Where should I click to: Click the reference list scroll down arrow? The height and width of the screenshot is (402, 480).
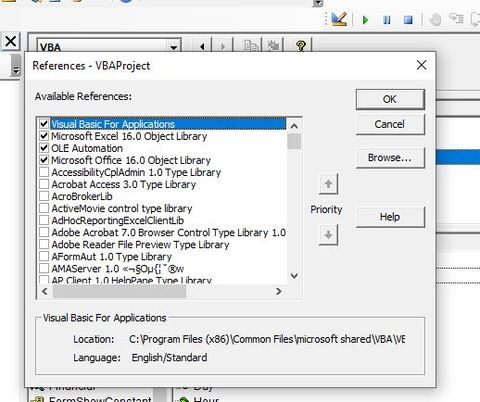(294, 276)
